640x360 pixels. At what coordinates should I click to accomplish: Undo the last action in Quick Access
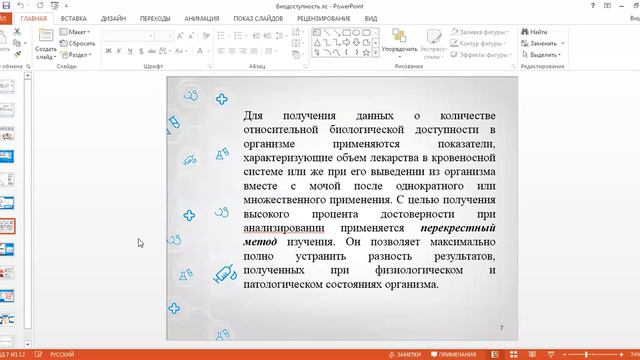20,6
